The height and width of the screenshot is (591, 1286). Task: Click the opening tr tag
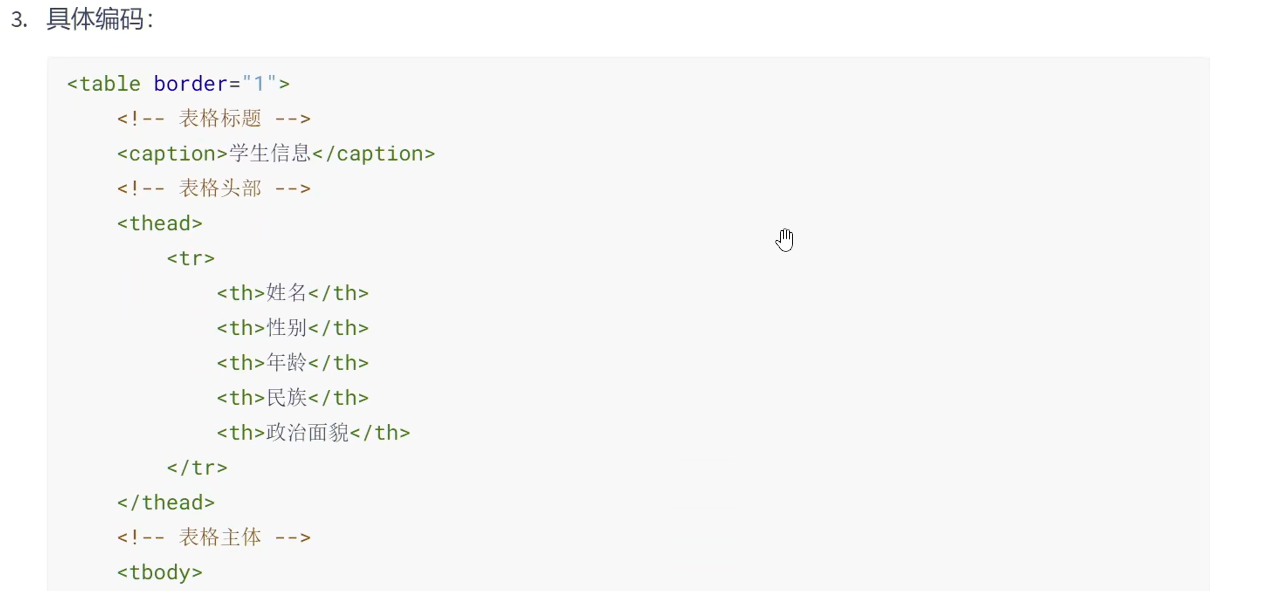coord(191,258)
